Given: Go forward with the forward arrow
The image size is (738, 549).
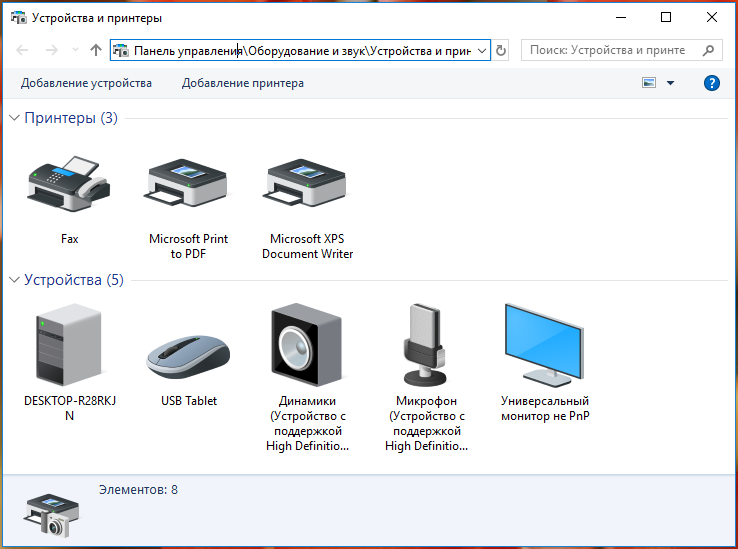Looking at the screenshot, I should (x=51, y=50).
